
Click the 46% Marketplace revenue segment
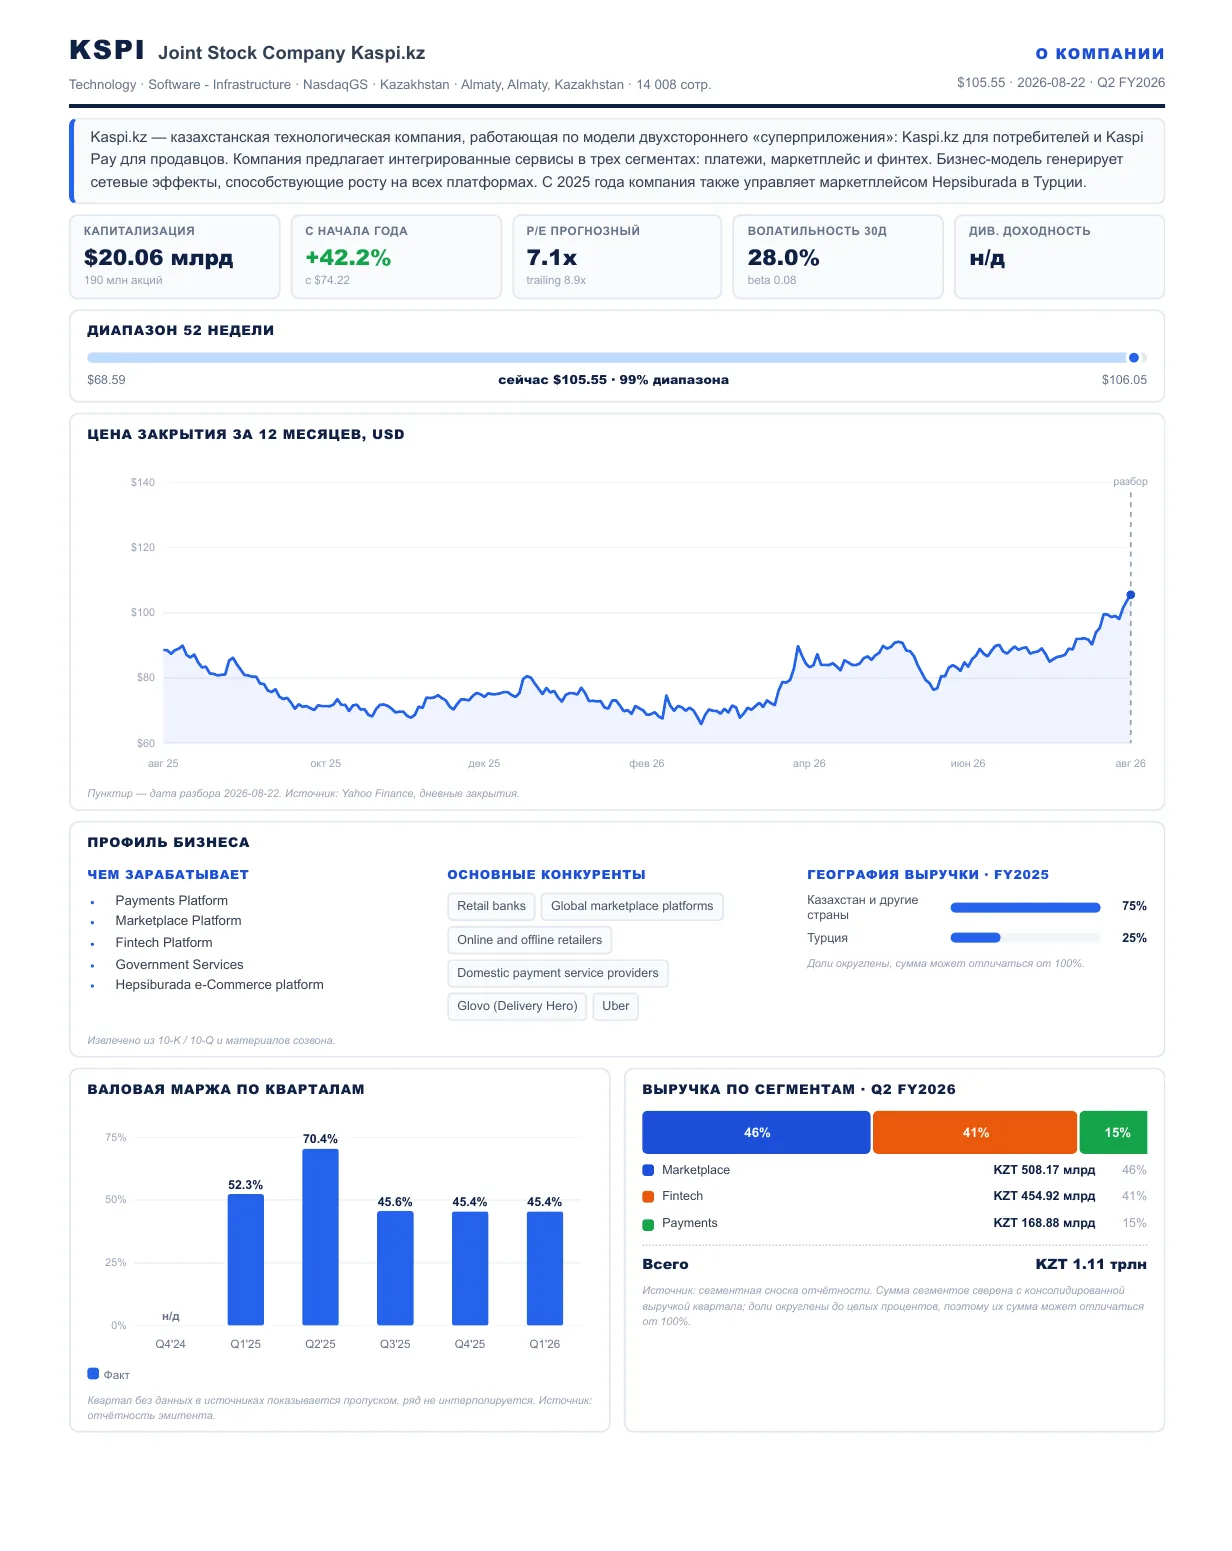(756, 1132)
